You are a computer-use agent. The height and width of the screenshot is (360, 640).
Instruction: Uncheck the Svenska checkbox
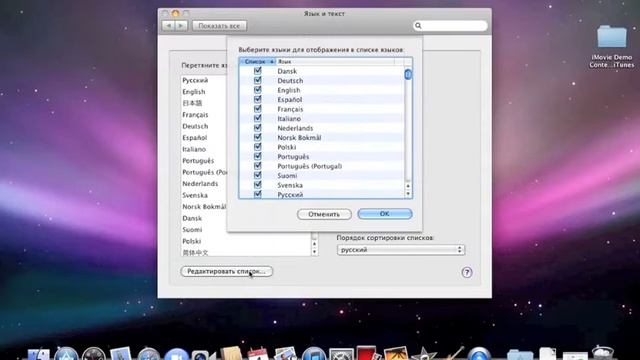[258, 185]
